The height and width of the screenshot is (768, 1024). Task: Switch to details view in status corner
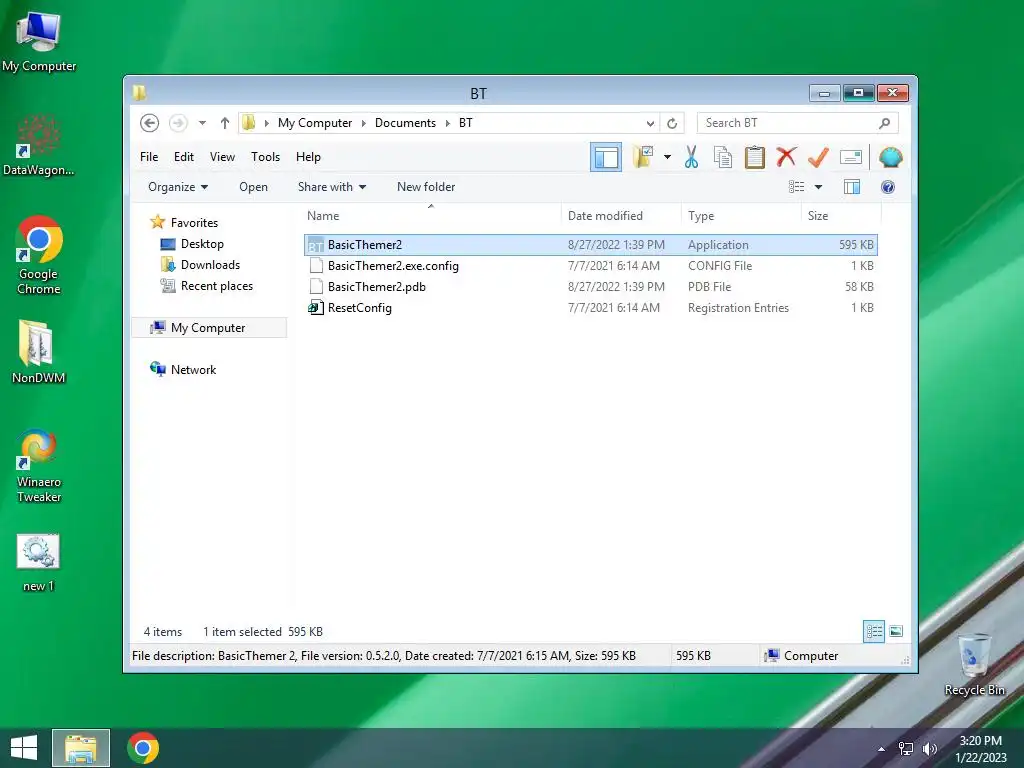coord(874,631)
